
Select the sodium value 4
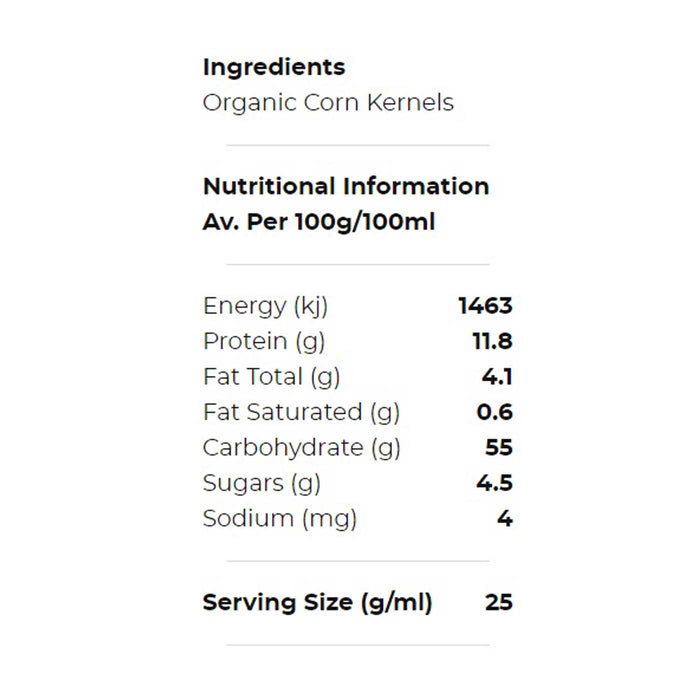[x=505, y=519]
